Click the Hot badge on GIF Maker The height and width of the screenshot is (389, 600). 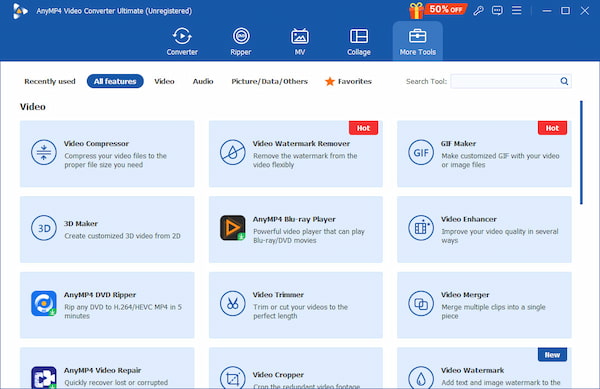552,128
